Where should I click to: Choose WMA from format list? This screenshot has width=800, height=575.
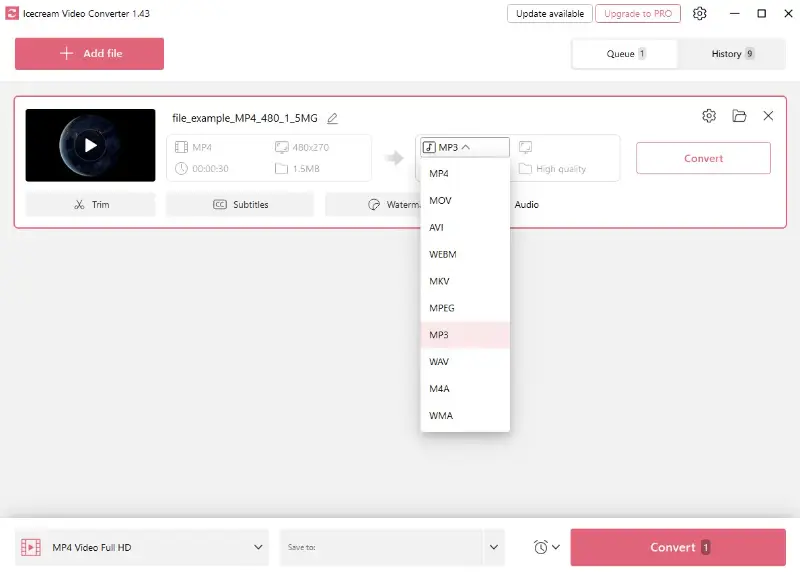[x=465, y=415]
